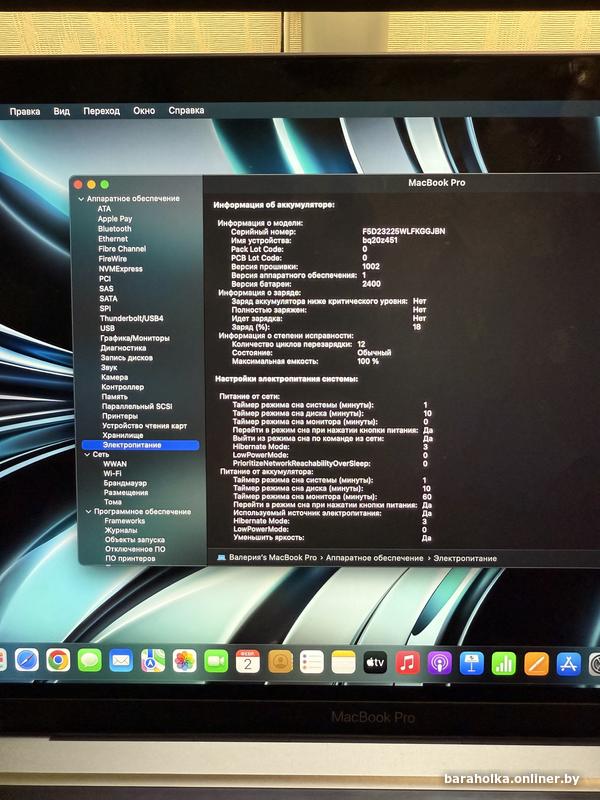Screen dimensions: 600x800
Task: Open Numbers app in the dock
Action: (504, 664)
